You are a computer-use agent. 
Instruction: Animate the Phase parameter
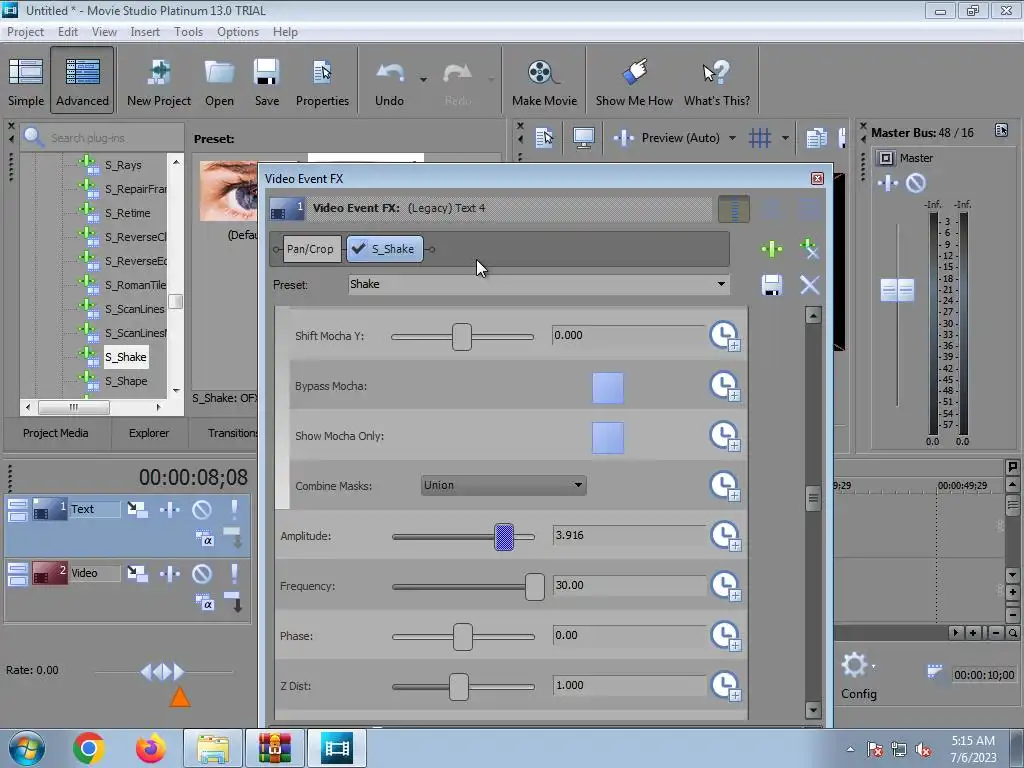click(725, 636)
